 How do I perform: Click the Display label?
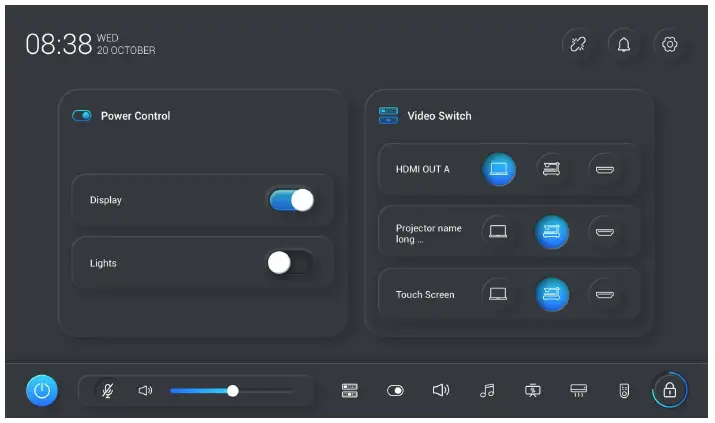[106, 200]
